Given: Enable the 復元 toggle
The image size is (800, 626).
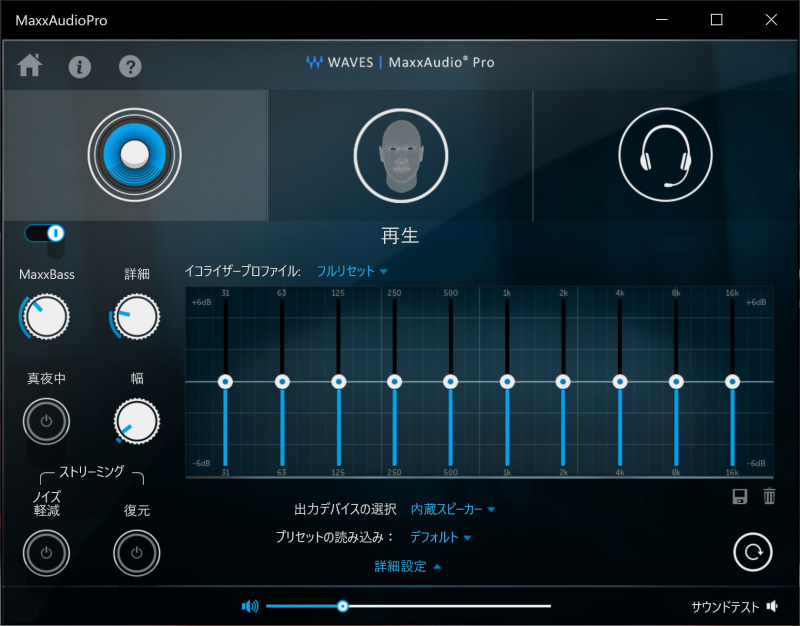Looking at the screenshot, I should click(136, 553).
